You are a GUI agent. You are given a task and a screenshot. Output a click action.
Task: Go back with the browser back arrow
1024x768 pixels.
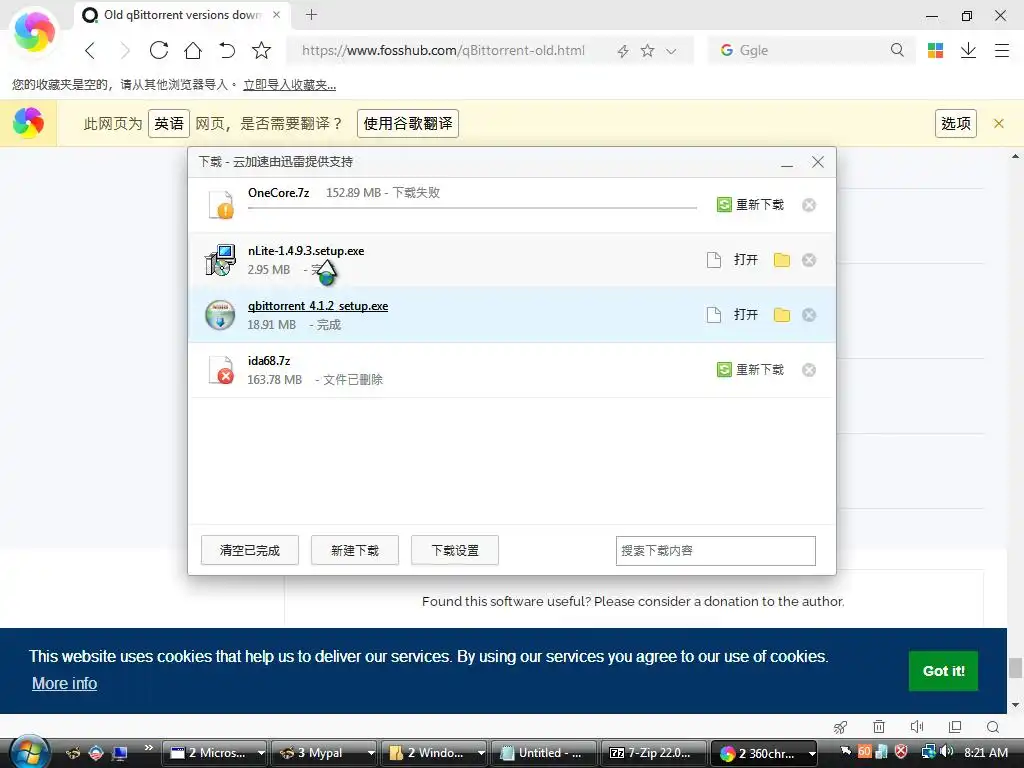(90, 50)
